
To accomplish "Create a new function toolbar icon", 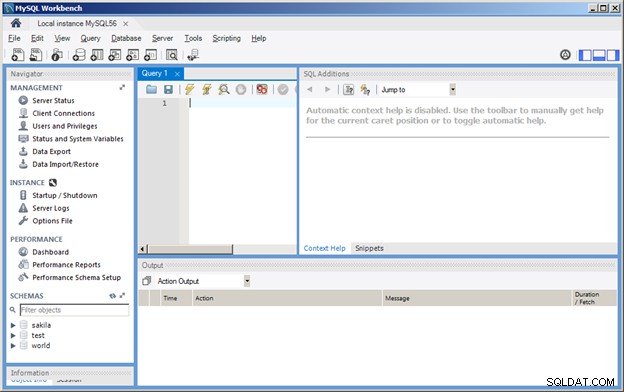I will tap(150, 55).
